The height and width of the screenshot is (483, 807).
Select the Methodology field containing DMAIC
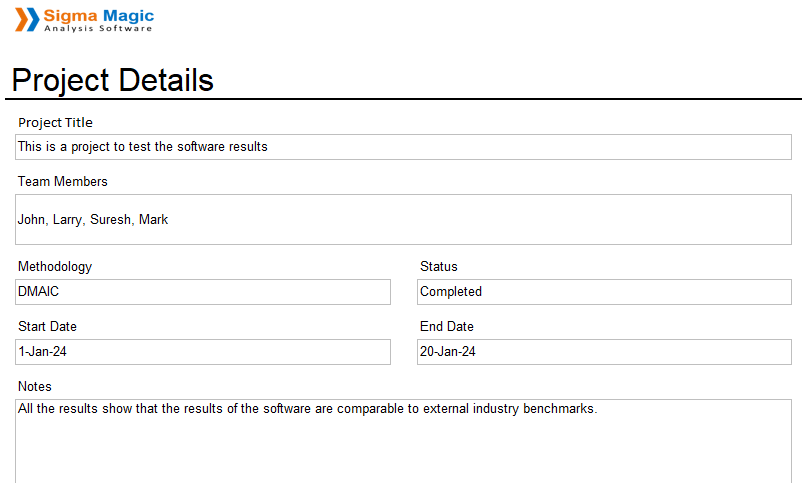203,292
